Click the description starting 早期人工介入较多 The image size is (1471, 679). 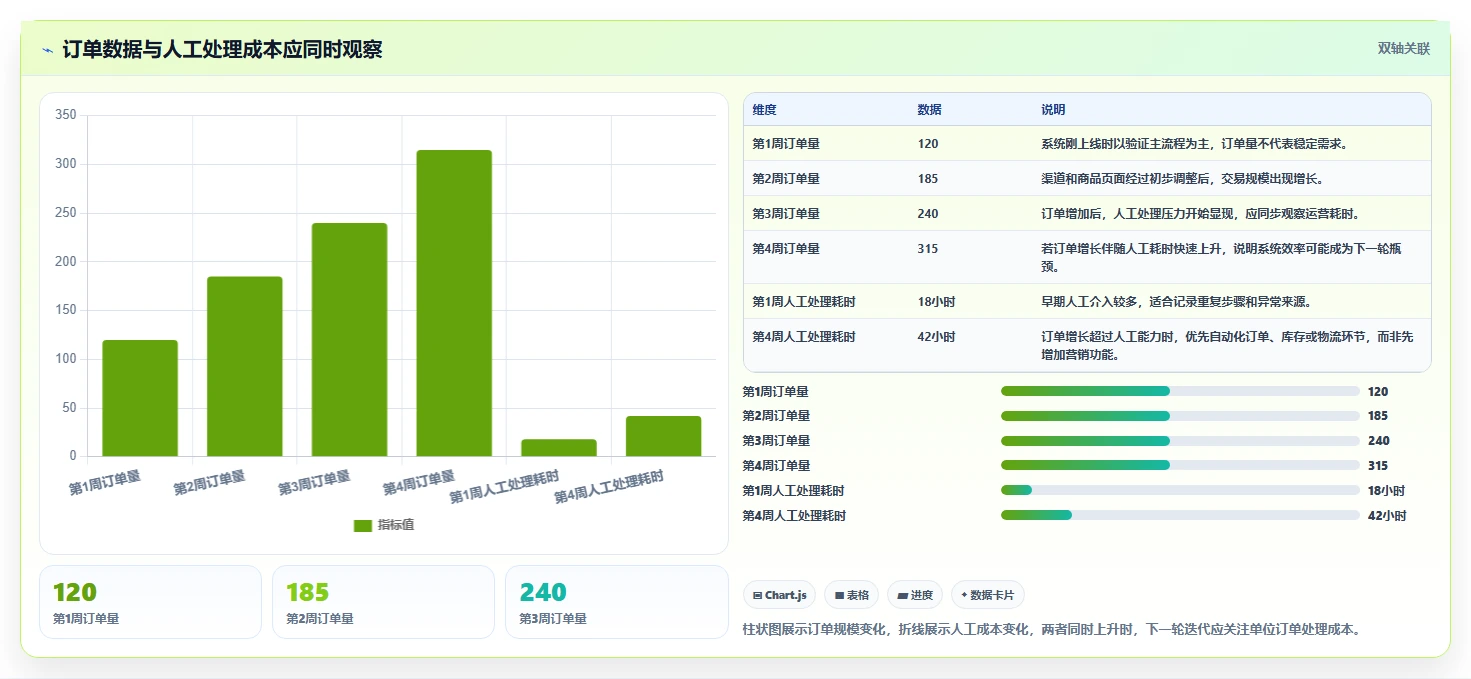tap(1176, 302)
